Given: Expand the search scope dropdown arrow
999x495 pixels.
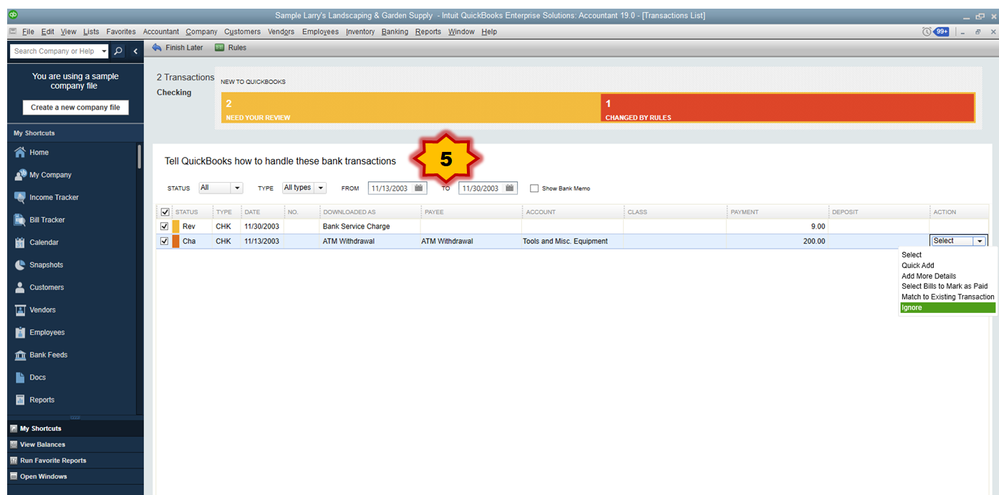Looking at the screenshot, I should [x=104, y=51].
